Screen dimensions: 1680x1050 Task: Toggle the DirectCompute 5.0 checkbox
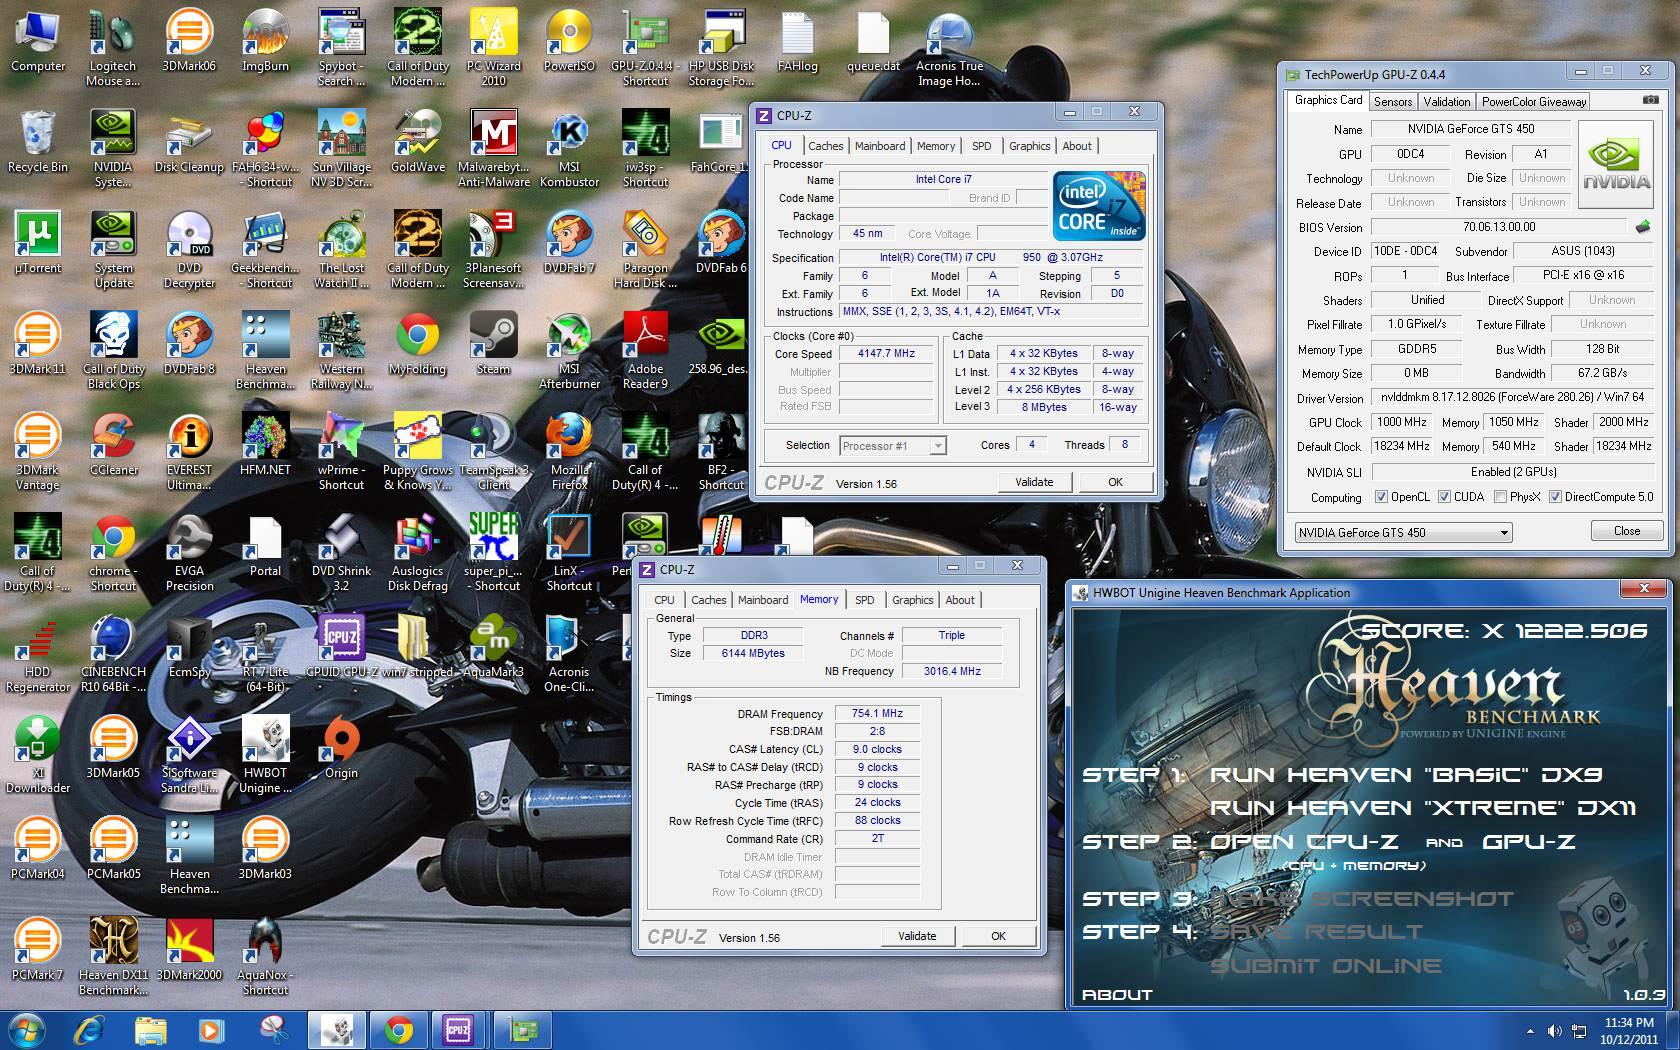click(x=1555, y=497)
